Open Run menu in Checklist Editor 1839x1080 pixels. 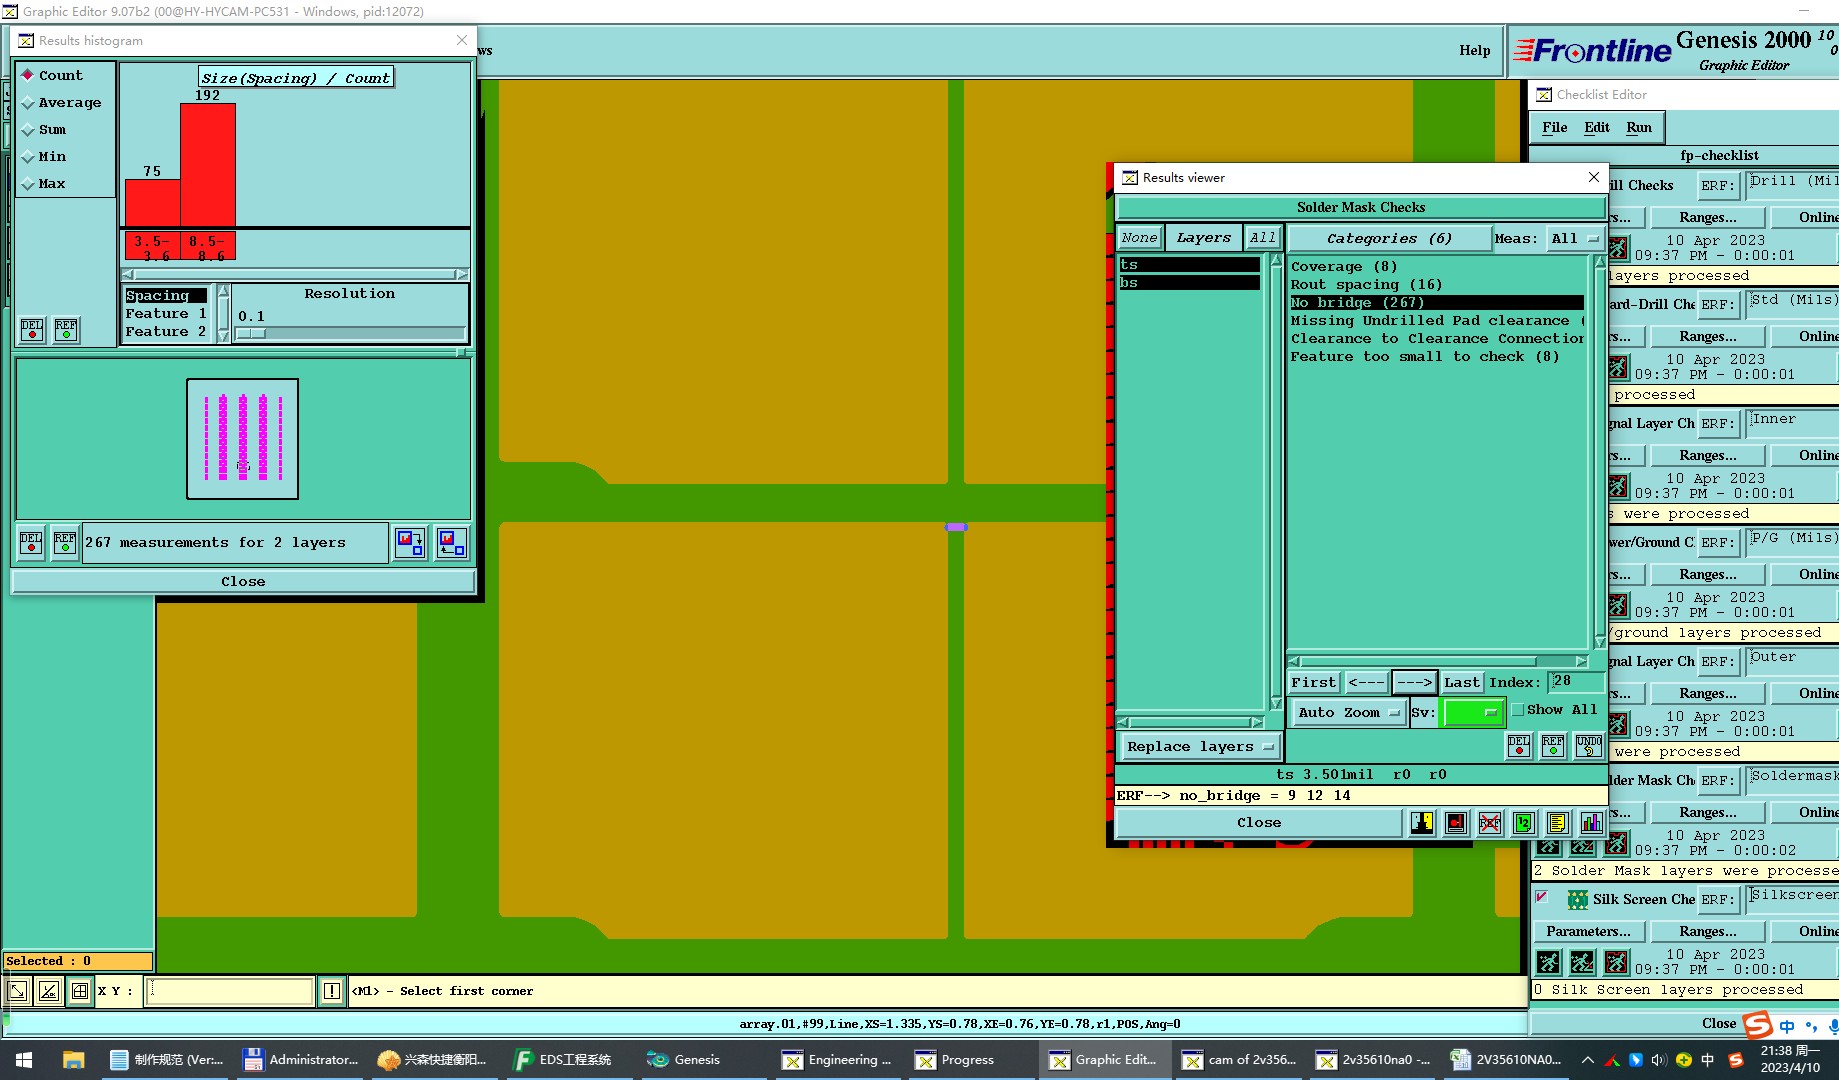1638,127
